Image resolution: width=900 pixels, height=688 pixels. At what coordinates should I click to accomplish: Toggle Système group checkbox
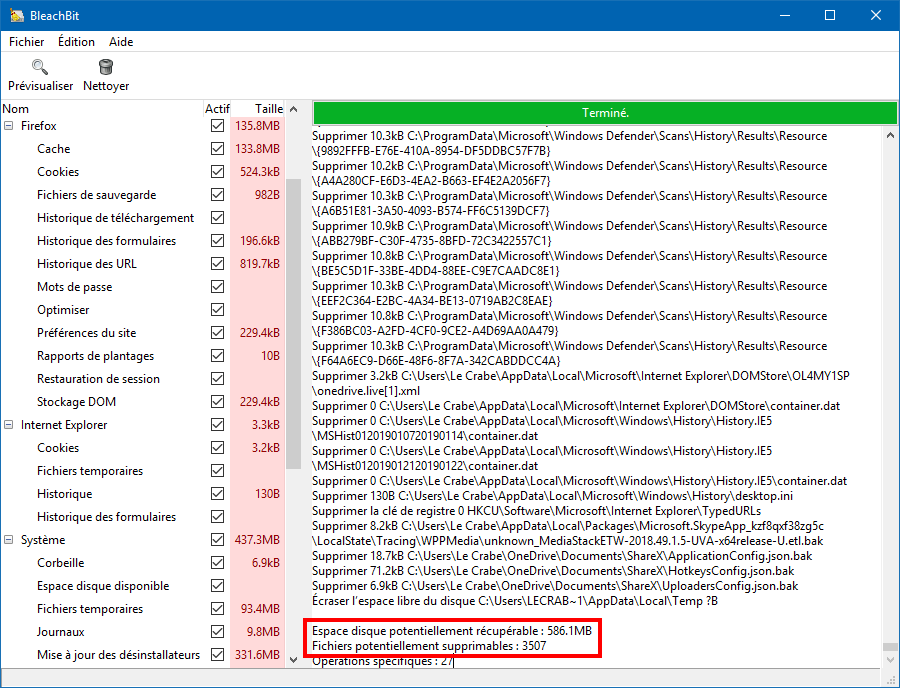click(x=218, y=539)
